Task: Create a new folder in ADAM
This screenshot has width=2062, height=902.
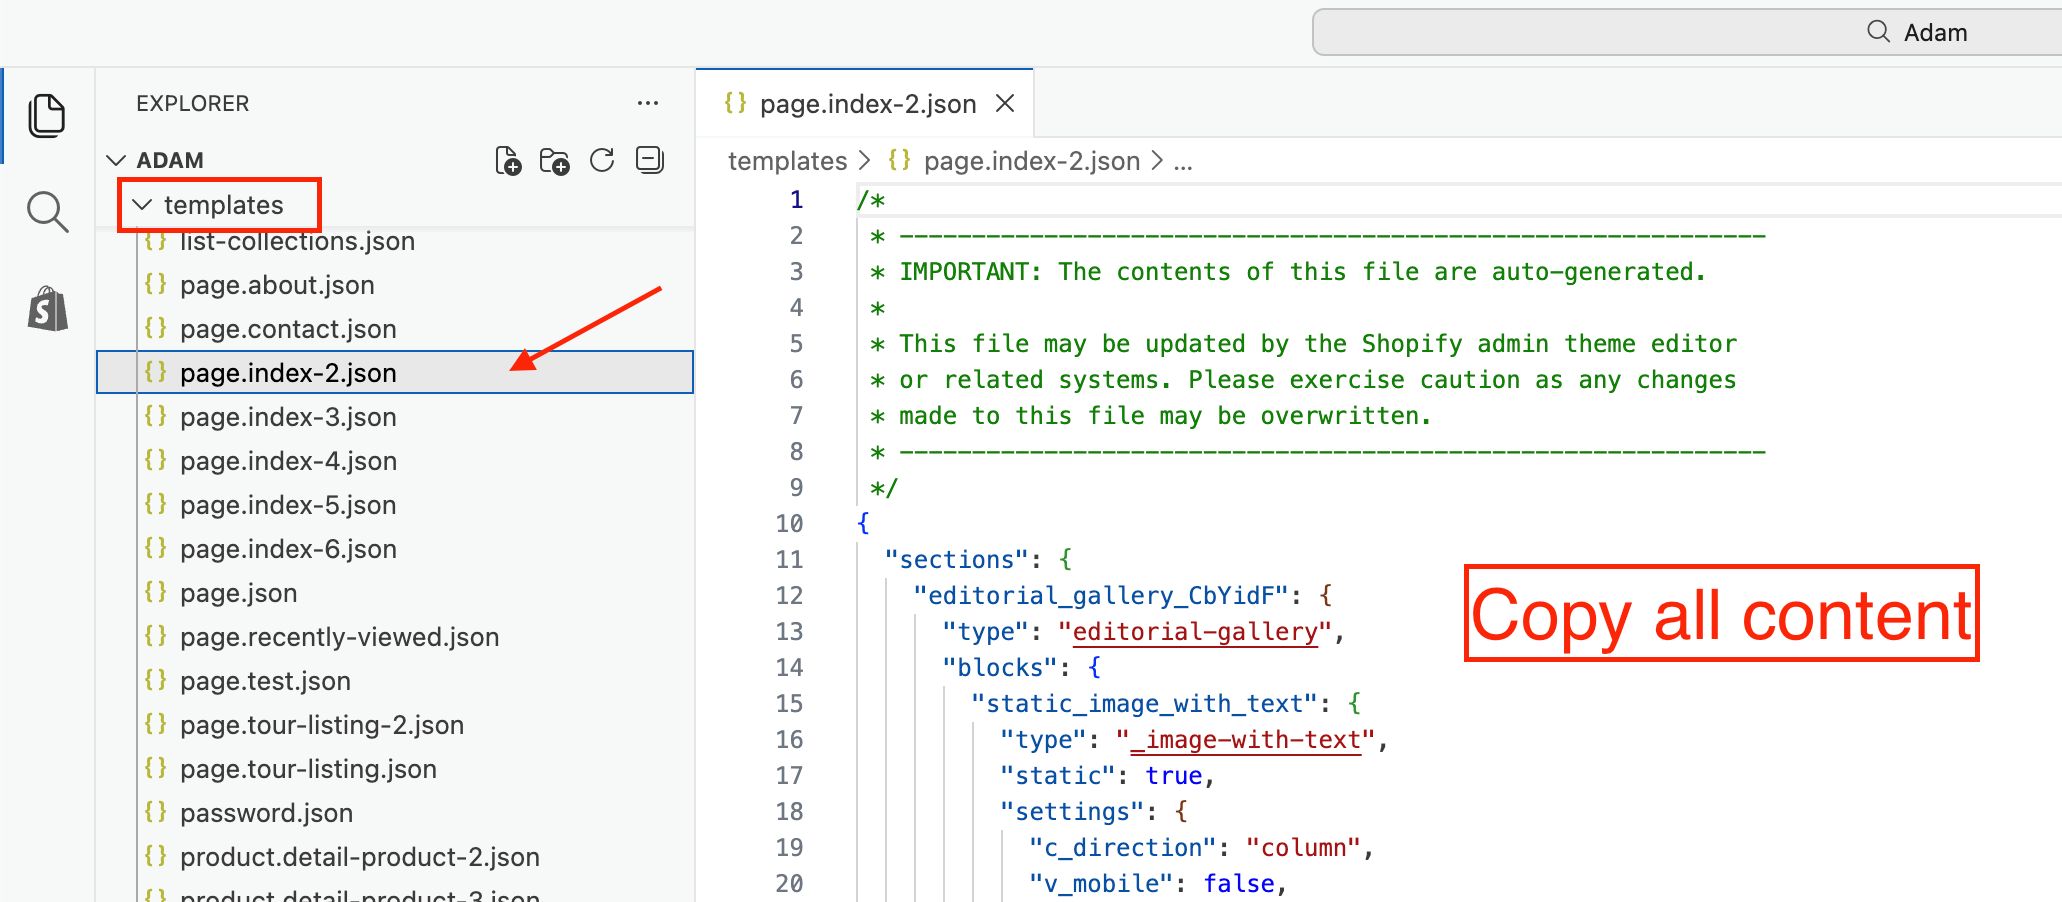Action: pos(554,161)
